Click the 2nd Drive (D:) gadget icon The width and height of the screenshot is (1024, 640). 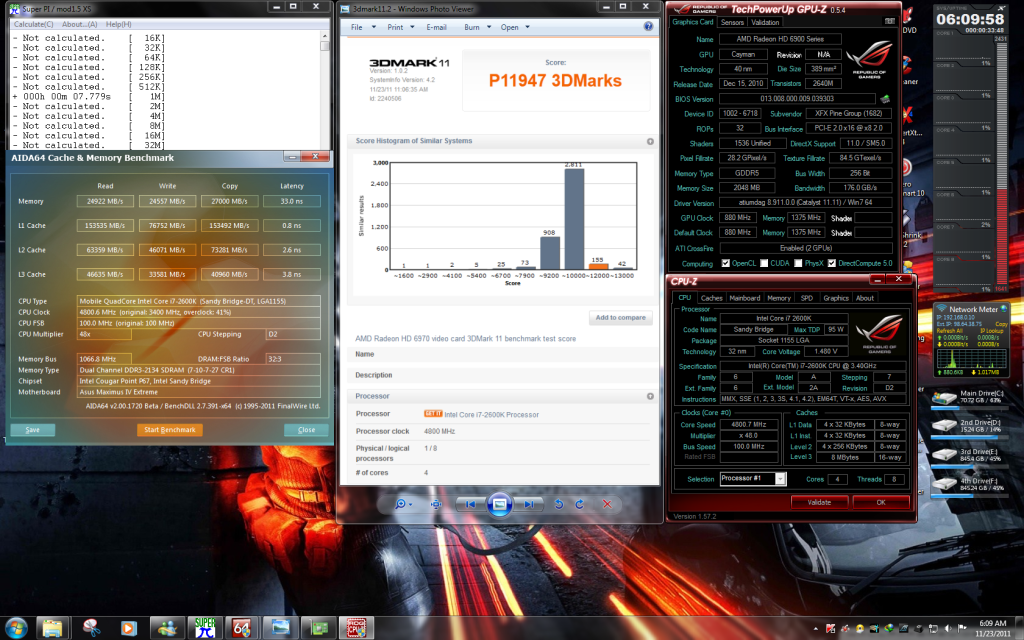[x=943, y=426]
